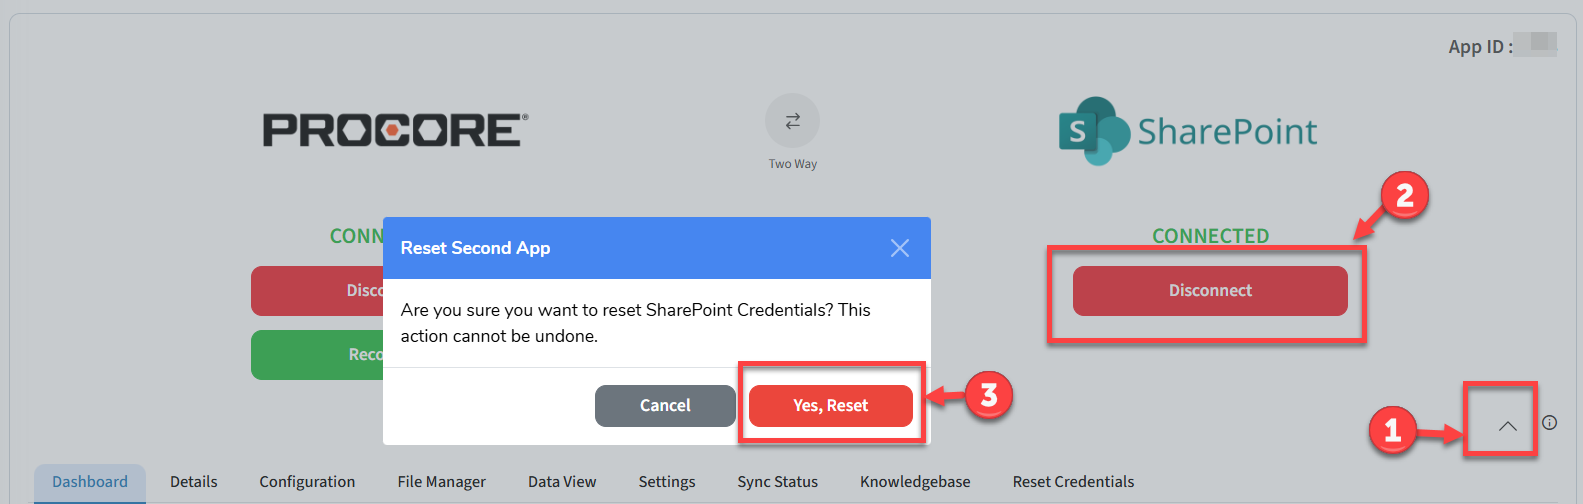This screenshot has width=1583, height=504.
Task: Collapse the connection panel using the chevron
Action: [x=1507, y=426]
